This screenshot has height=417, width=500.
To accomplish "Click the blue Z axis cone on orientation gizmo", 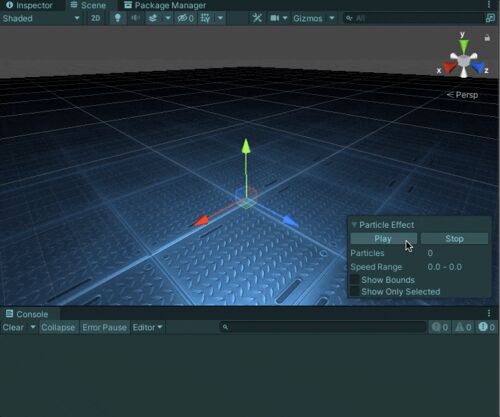I will 478,67.
